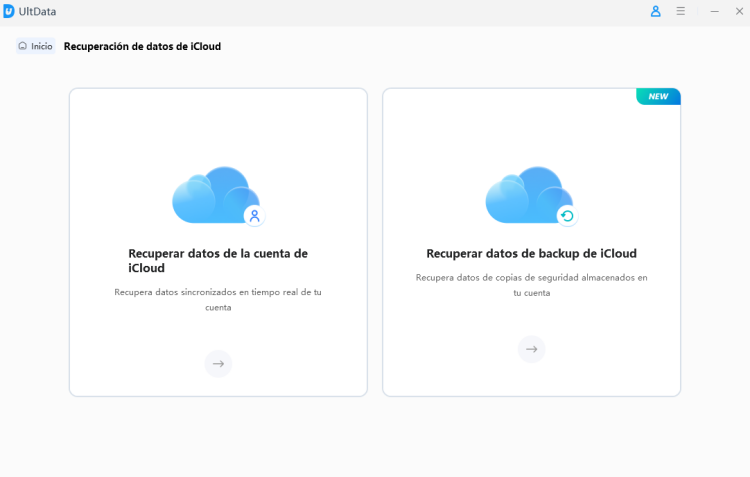Open the hamburger menu icon
The width and height of the screenshot is (750, 477).
(x=680, y=11)
